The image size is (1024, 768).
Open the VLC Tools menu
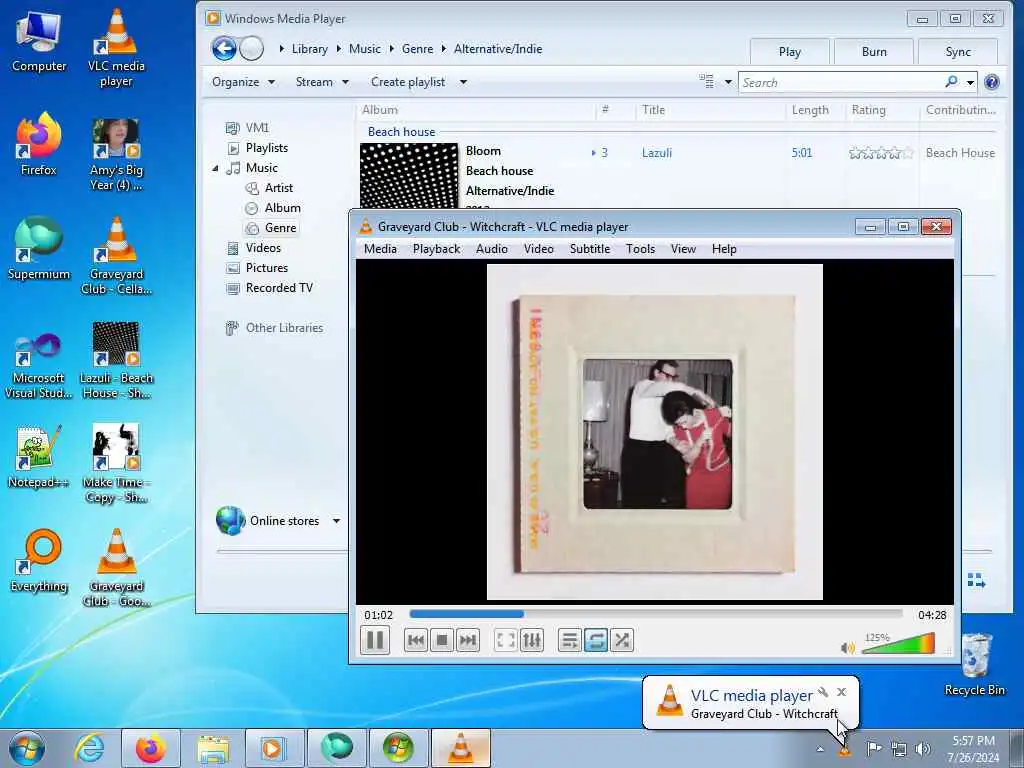[640, 249]
